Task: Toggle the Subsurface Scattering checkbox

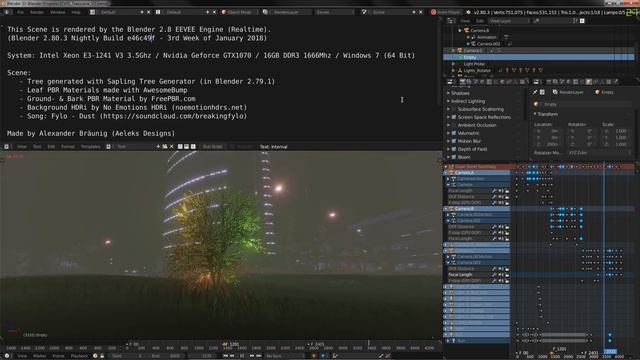Action: [454, 109]
